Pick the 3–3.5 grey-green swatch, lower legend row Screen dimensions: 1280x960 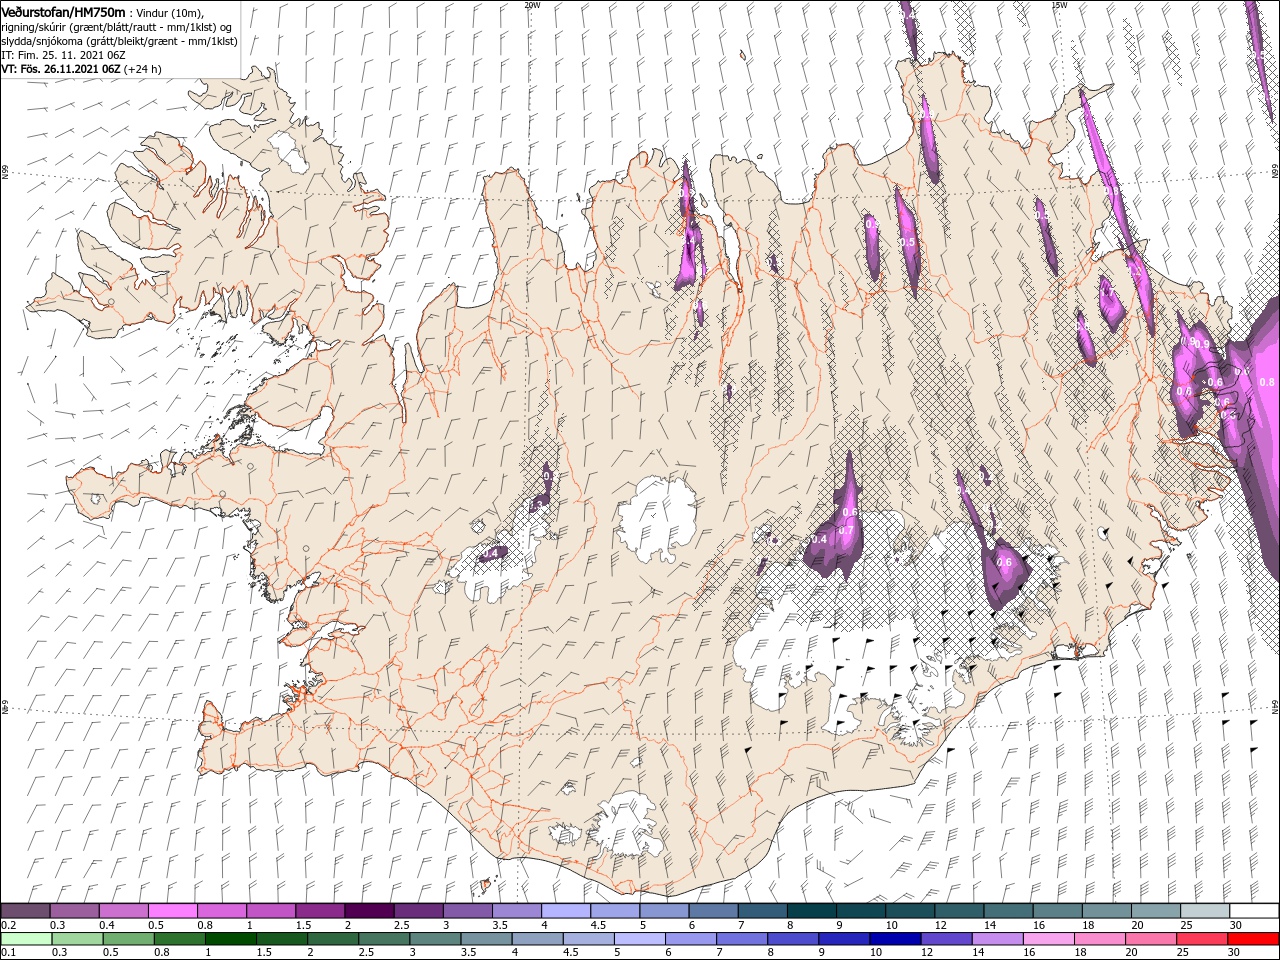(434, 939)
